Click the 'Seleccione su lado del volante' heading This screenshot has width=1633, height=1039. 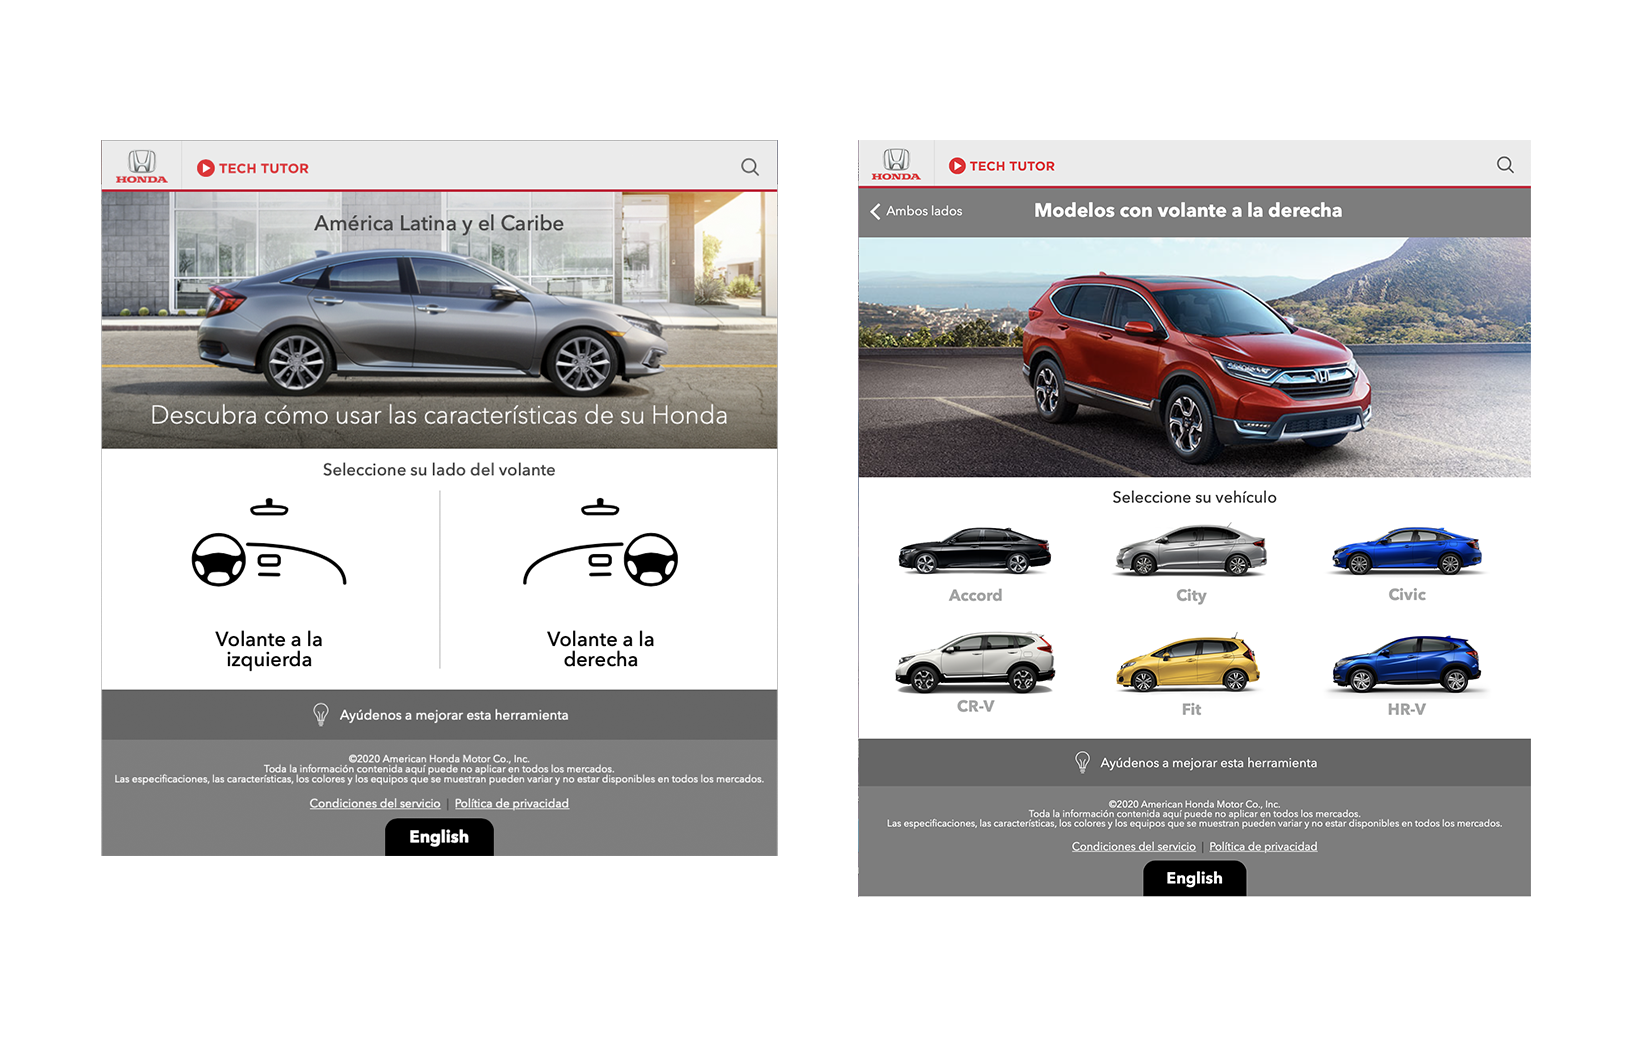coord(439,470)
